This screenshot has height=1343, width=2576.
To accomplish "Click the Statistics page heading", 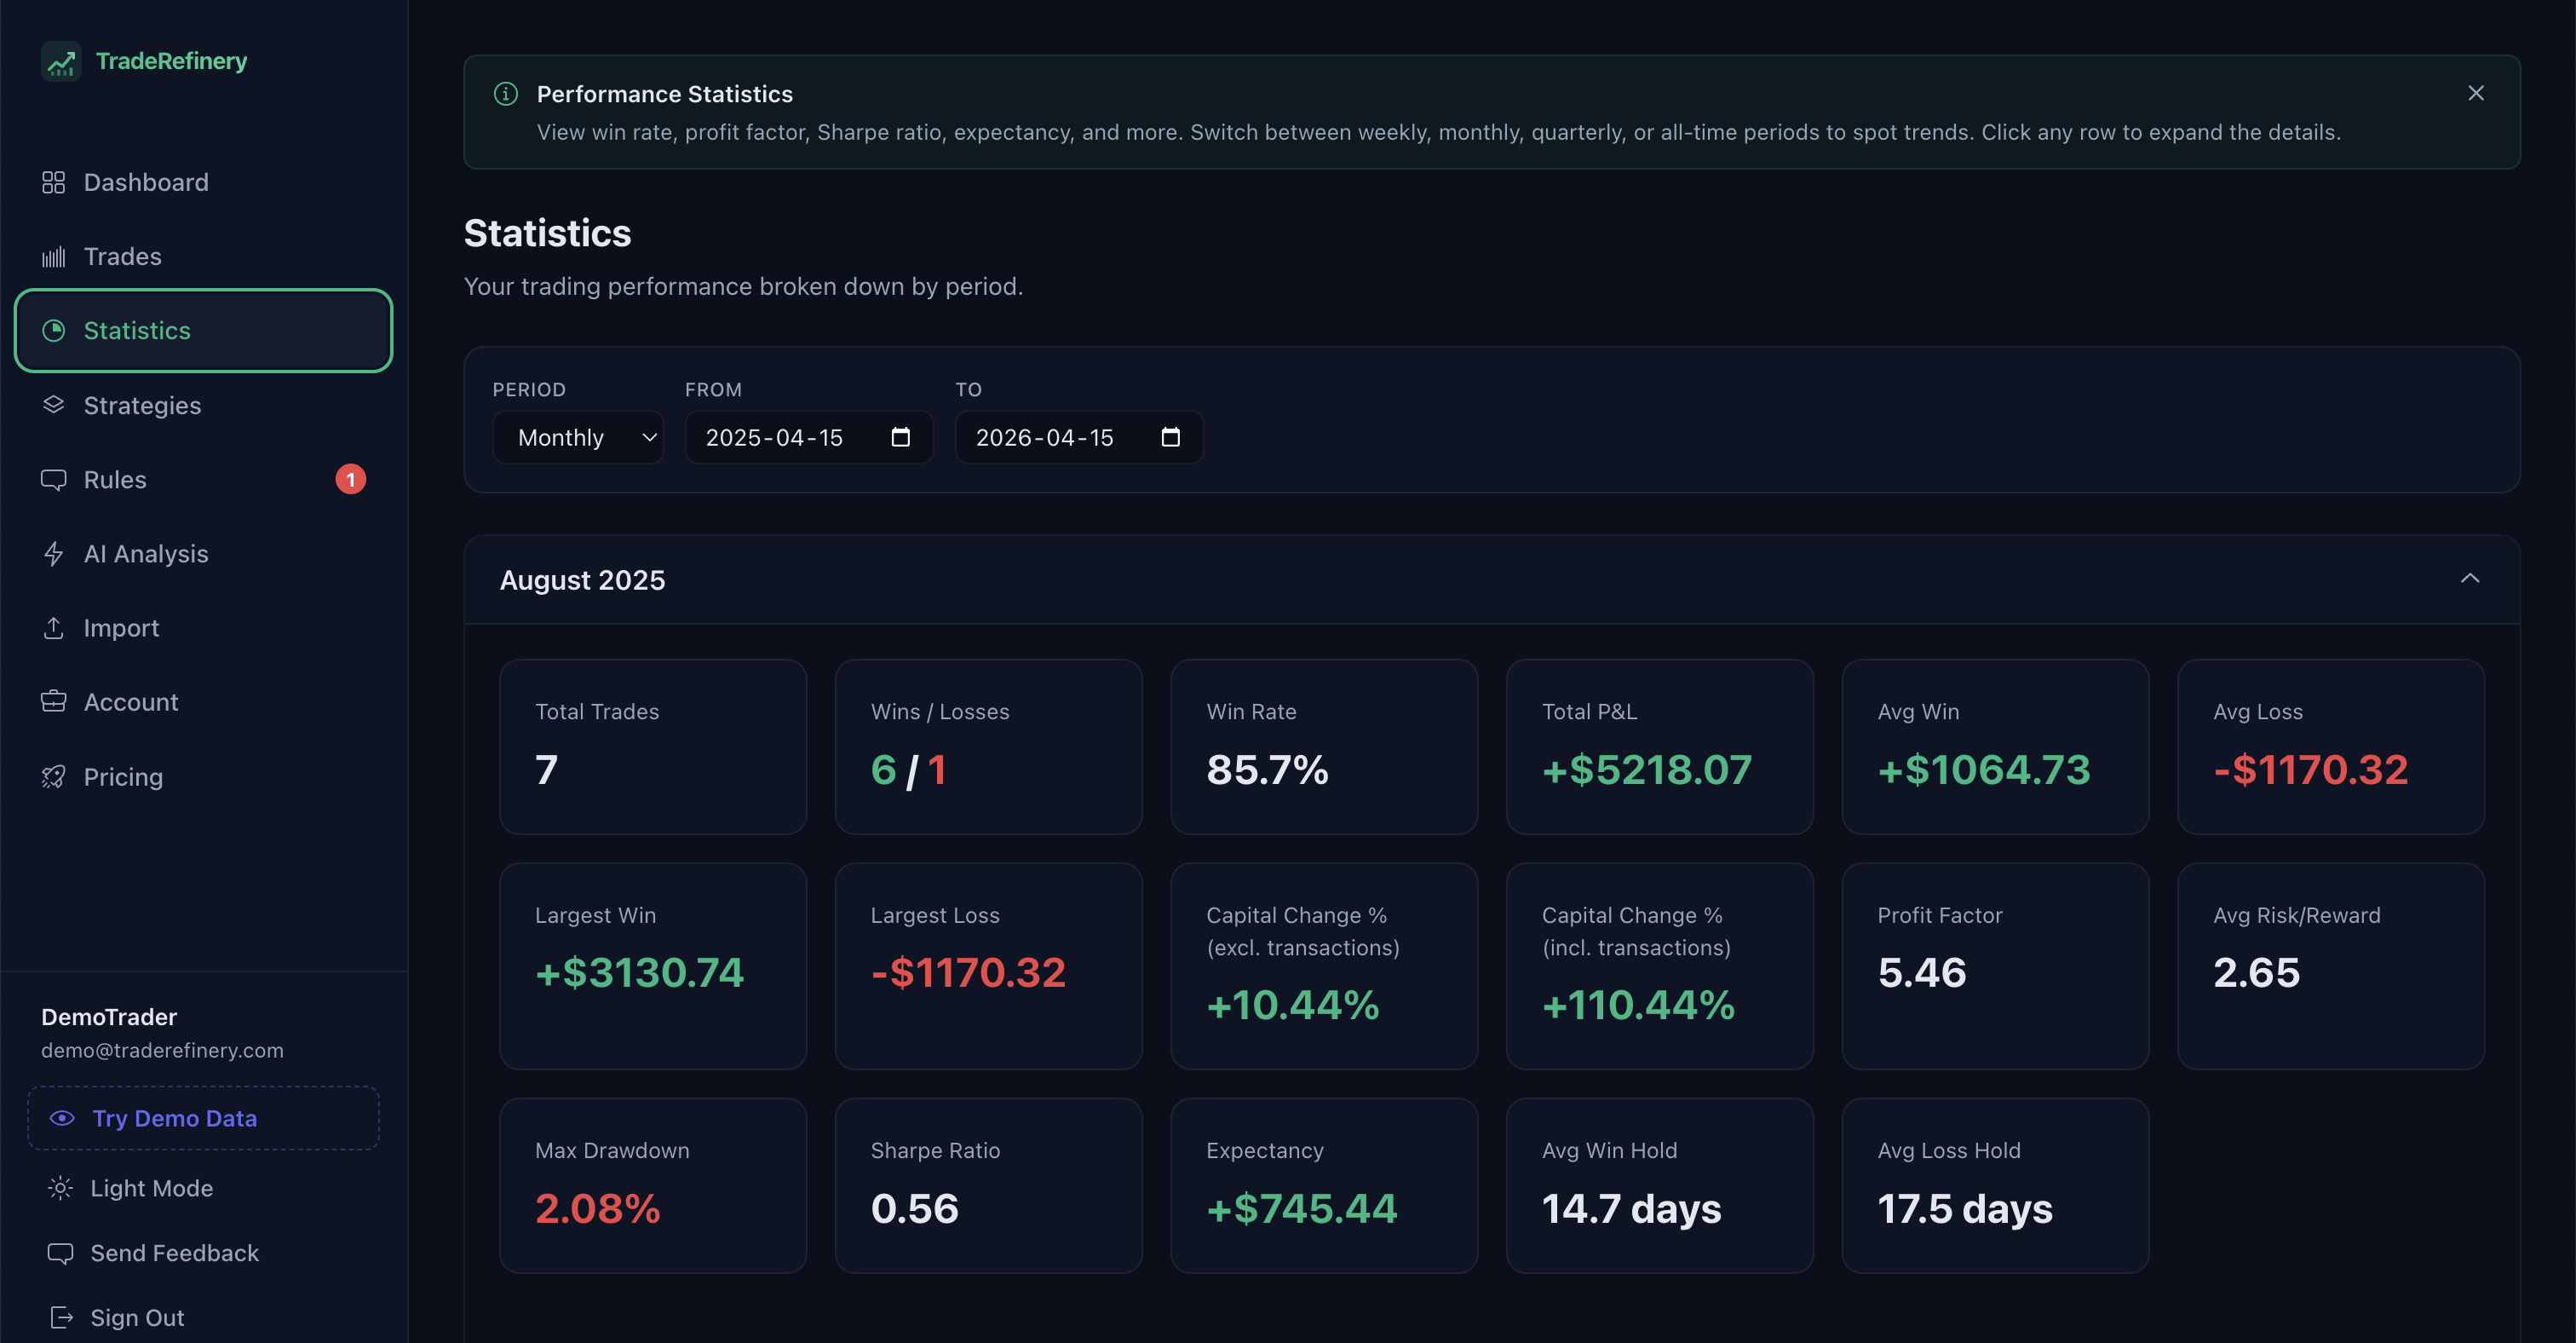I will [547, 233].
